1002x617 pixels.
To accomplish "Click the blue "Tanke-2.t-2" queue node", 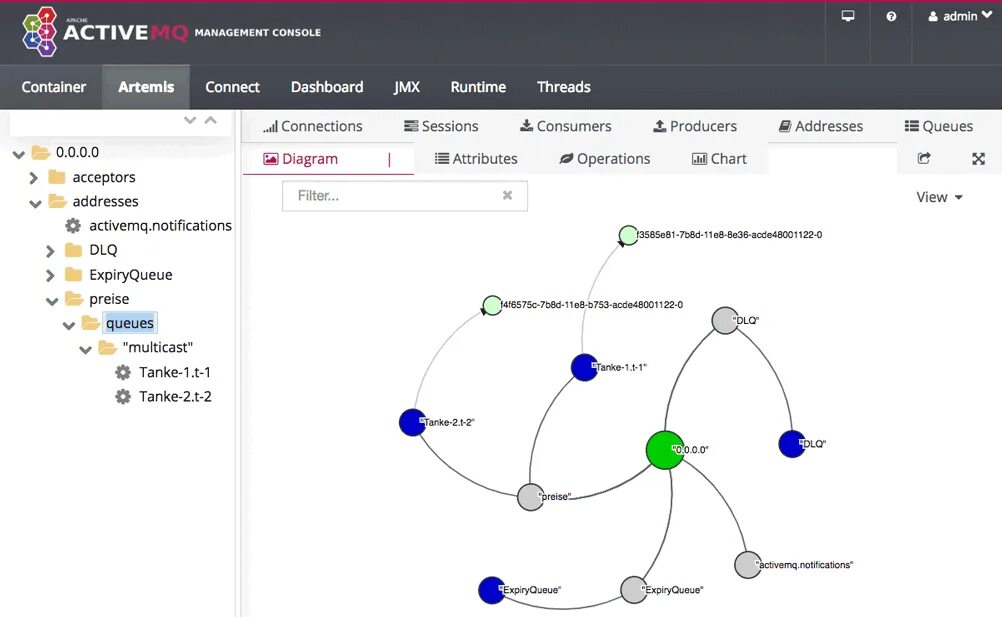I will (412, 422).
